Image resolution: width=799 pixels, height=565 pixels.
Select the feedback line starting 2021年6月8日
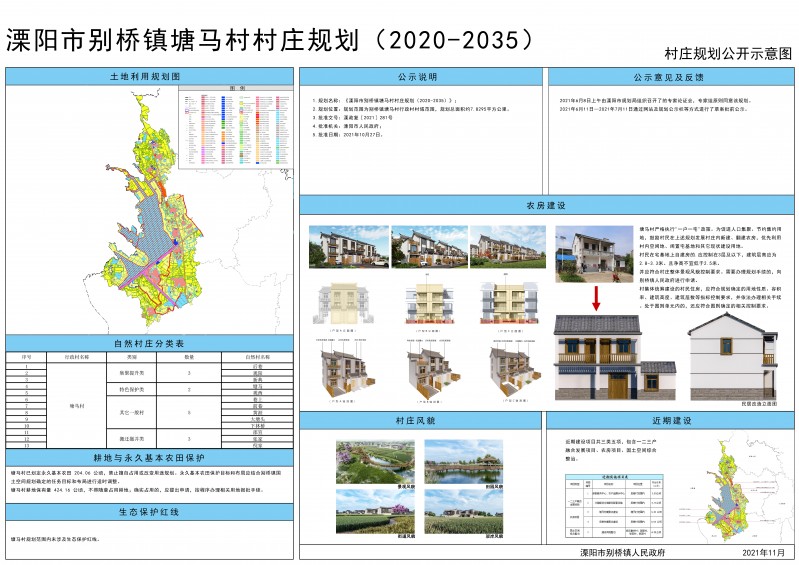tap(655, 101)
